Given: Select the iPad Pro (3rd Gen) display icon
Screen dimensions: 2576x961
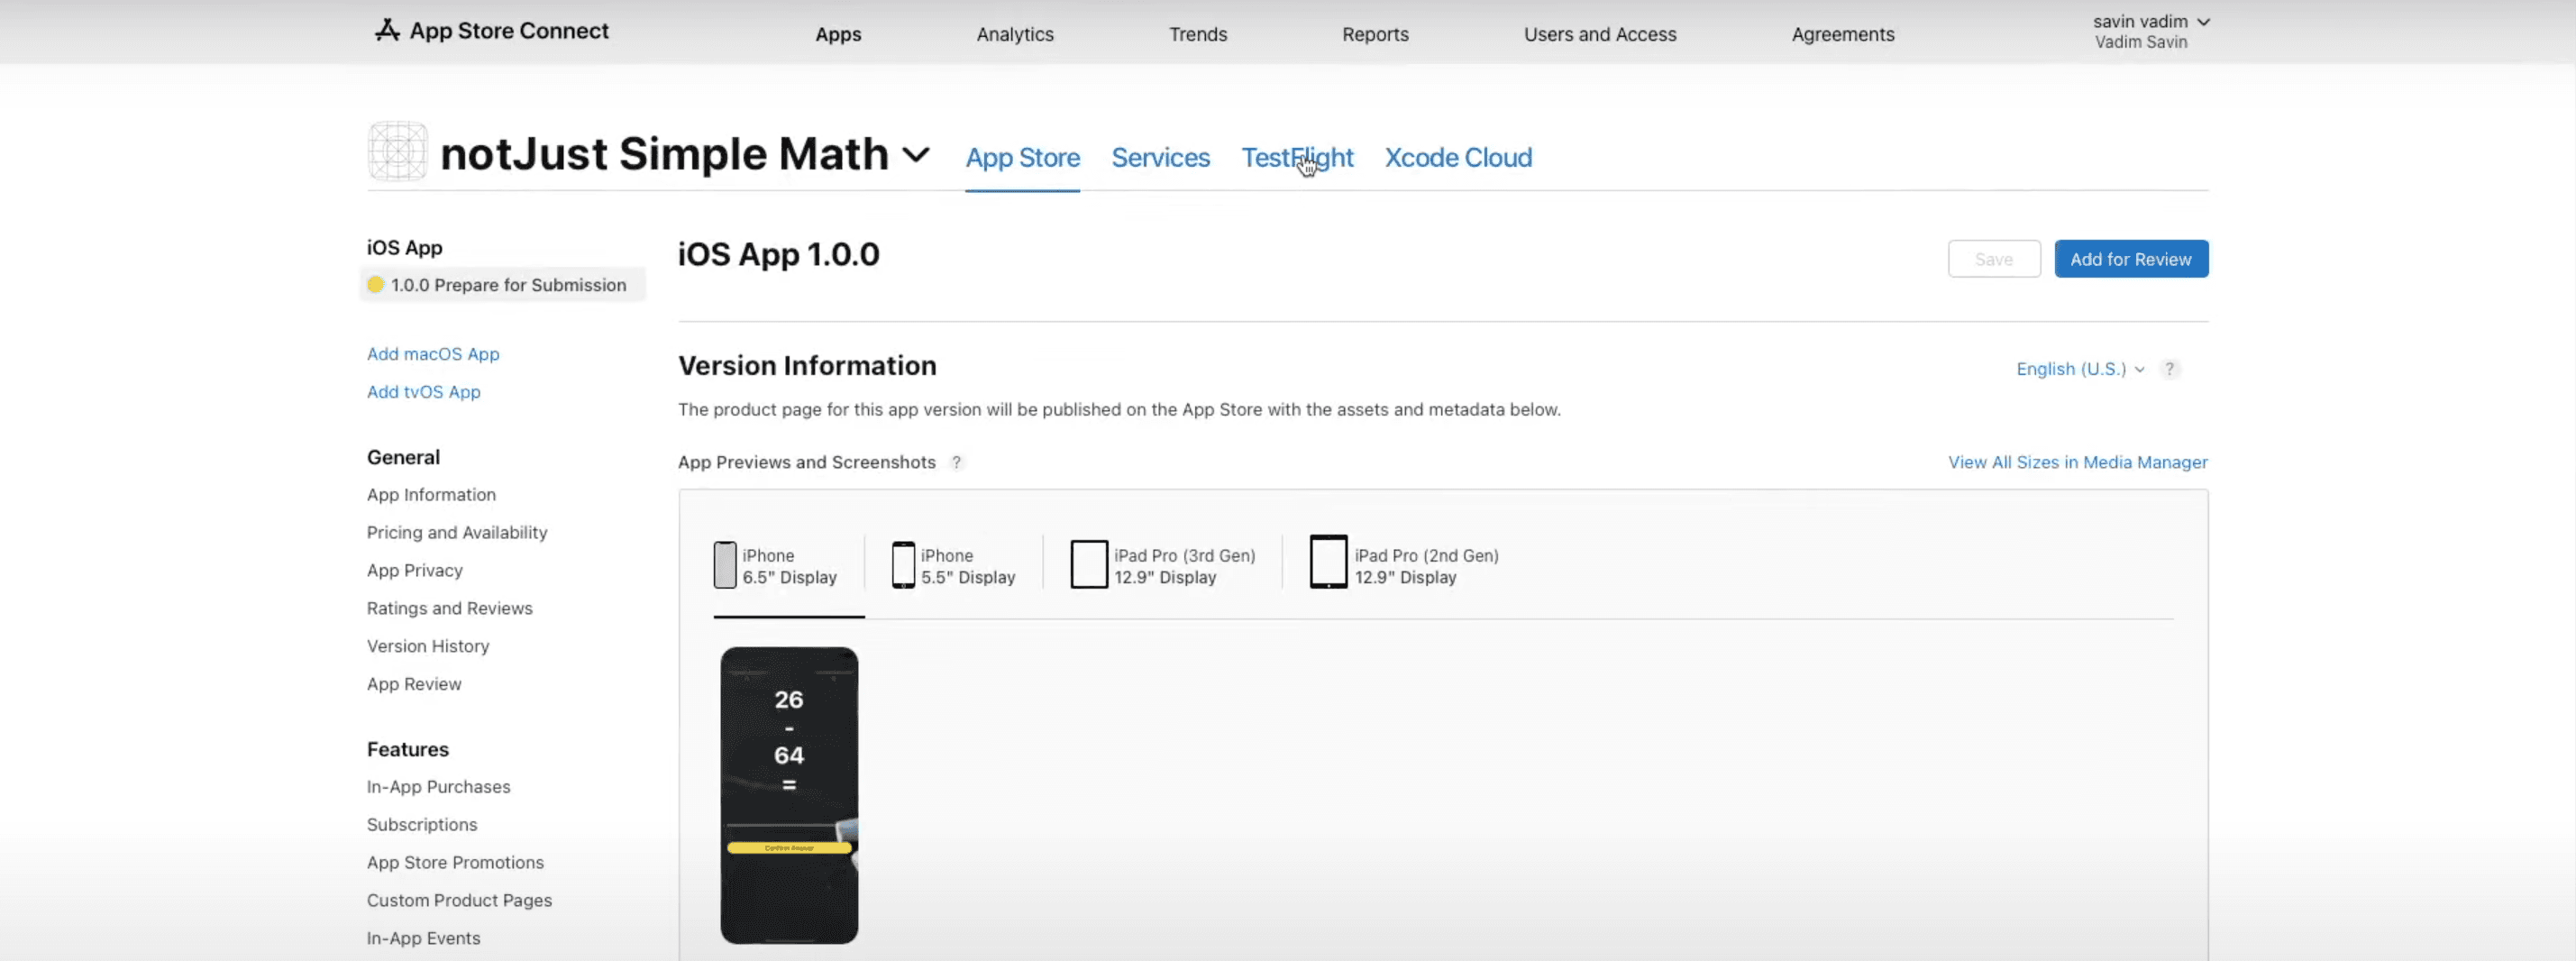Looking at the screenshot, I should point(1088,563).
